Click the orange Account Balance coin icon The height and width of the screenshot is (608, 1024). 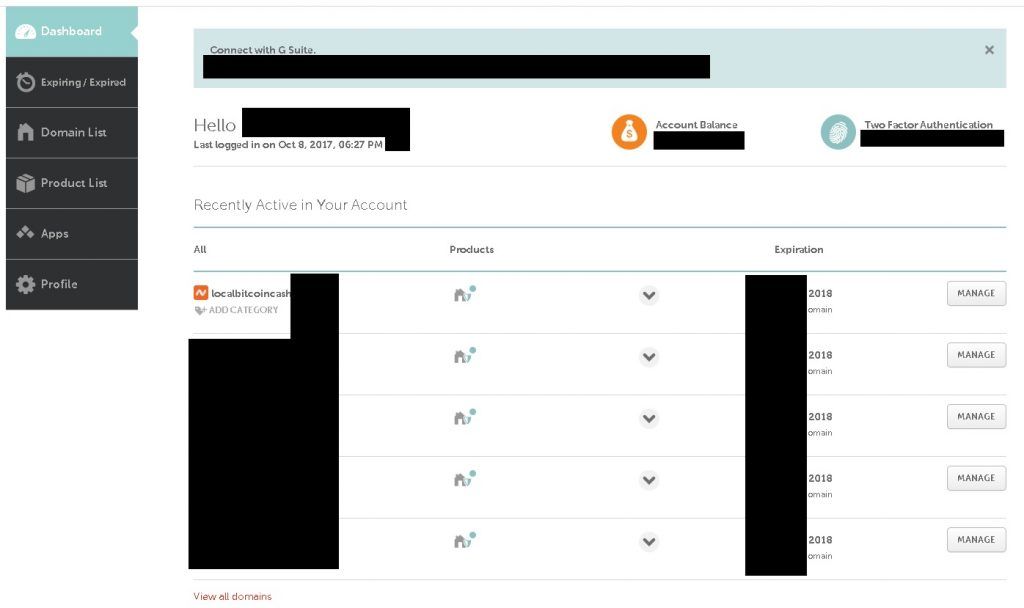[x=628, y=130]
